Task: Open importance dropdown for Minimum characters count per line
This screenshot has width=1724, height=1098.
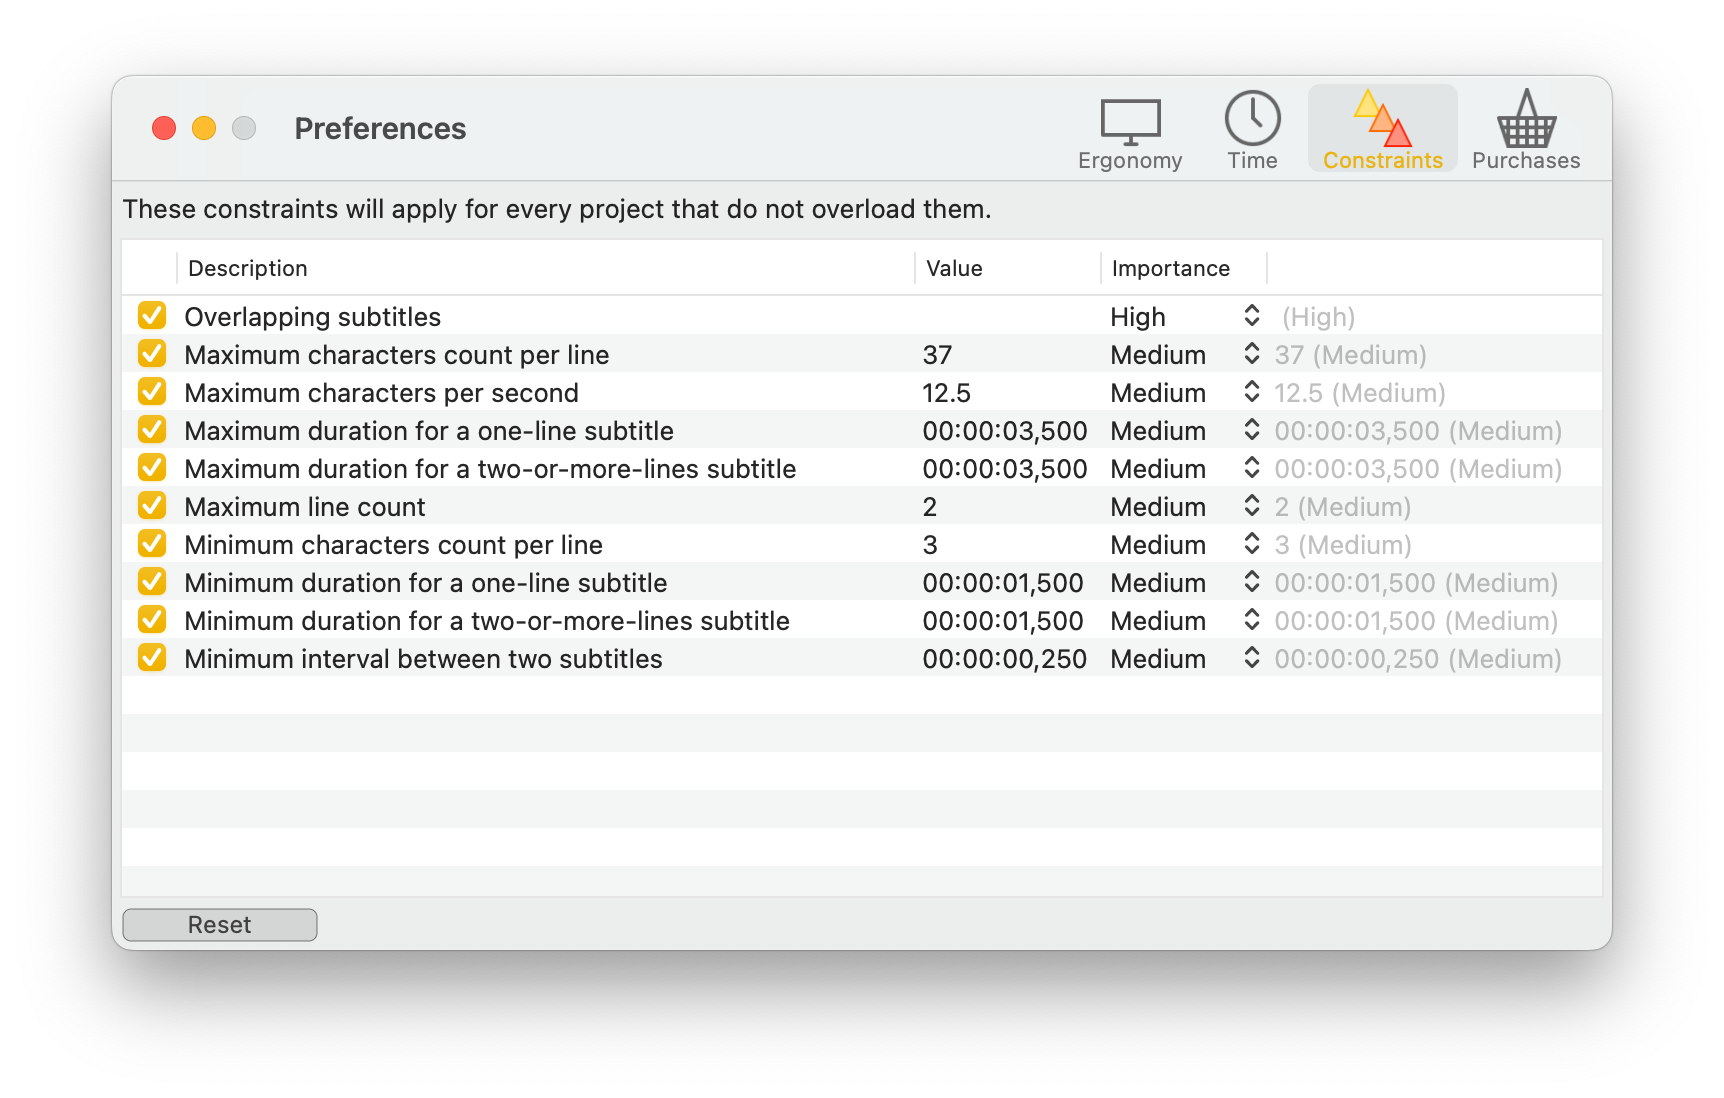Action: tap(1185, 544)
